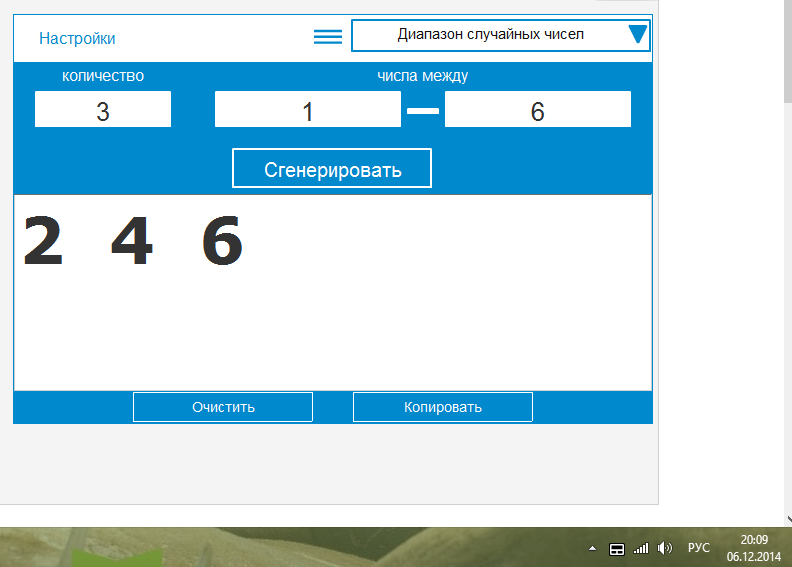Expand the 'Диапазон случайных чисел' combo box
Viewport: 792px width, 567px height.
[x=490, y=35]
